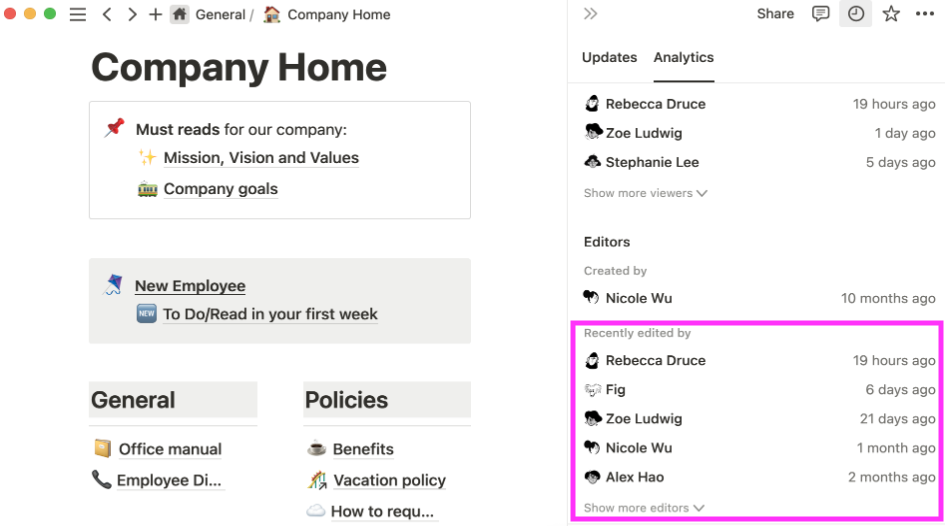945x526 pixels.
Task: Collapse the side panel with double chevron
Action: click(591, 14)
